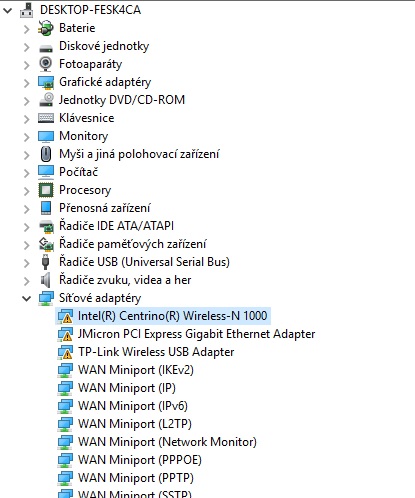This screenshot has width=415, height=498.
Task: Select WAN Miniport (PPPOE) entry
Action: coord(140,460)
